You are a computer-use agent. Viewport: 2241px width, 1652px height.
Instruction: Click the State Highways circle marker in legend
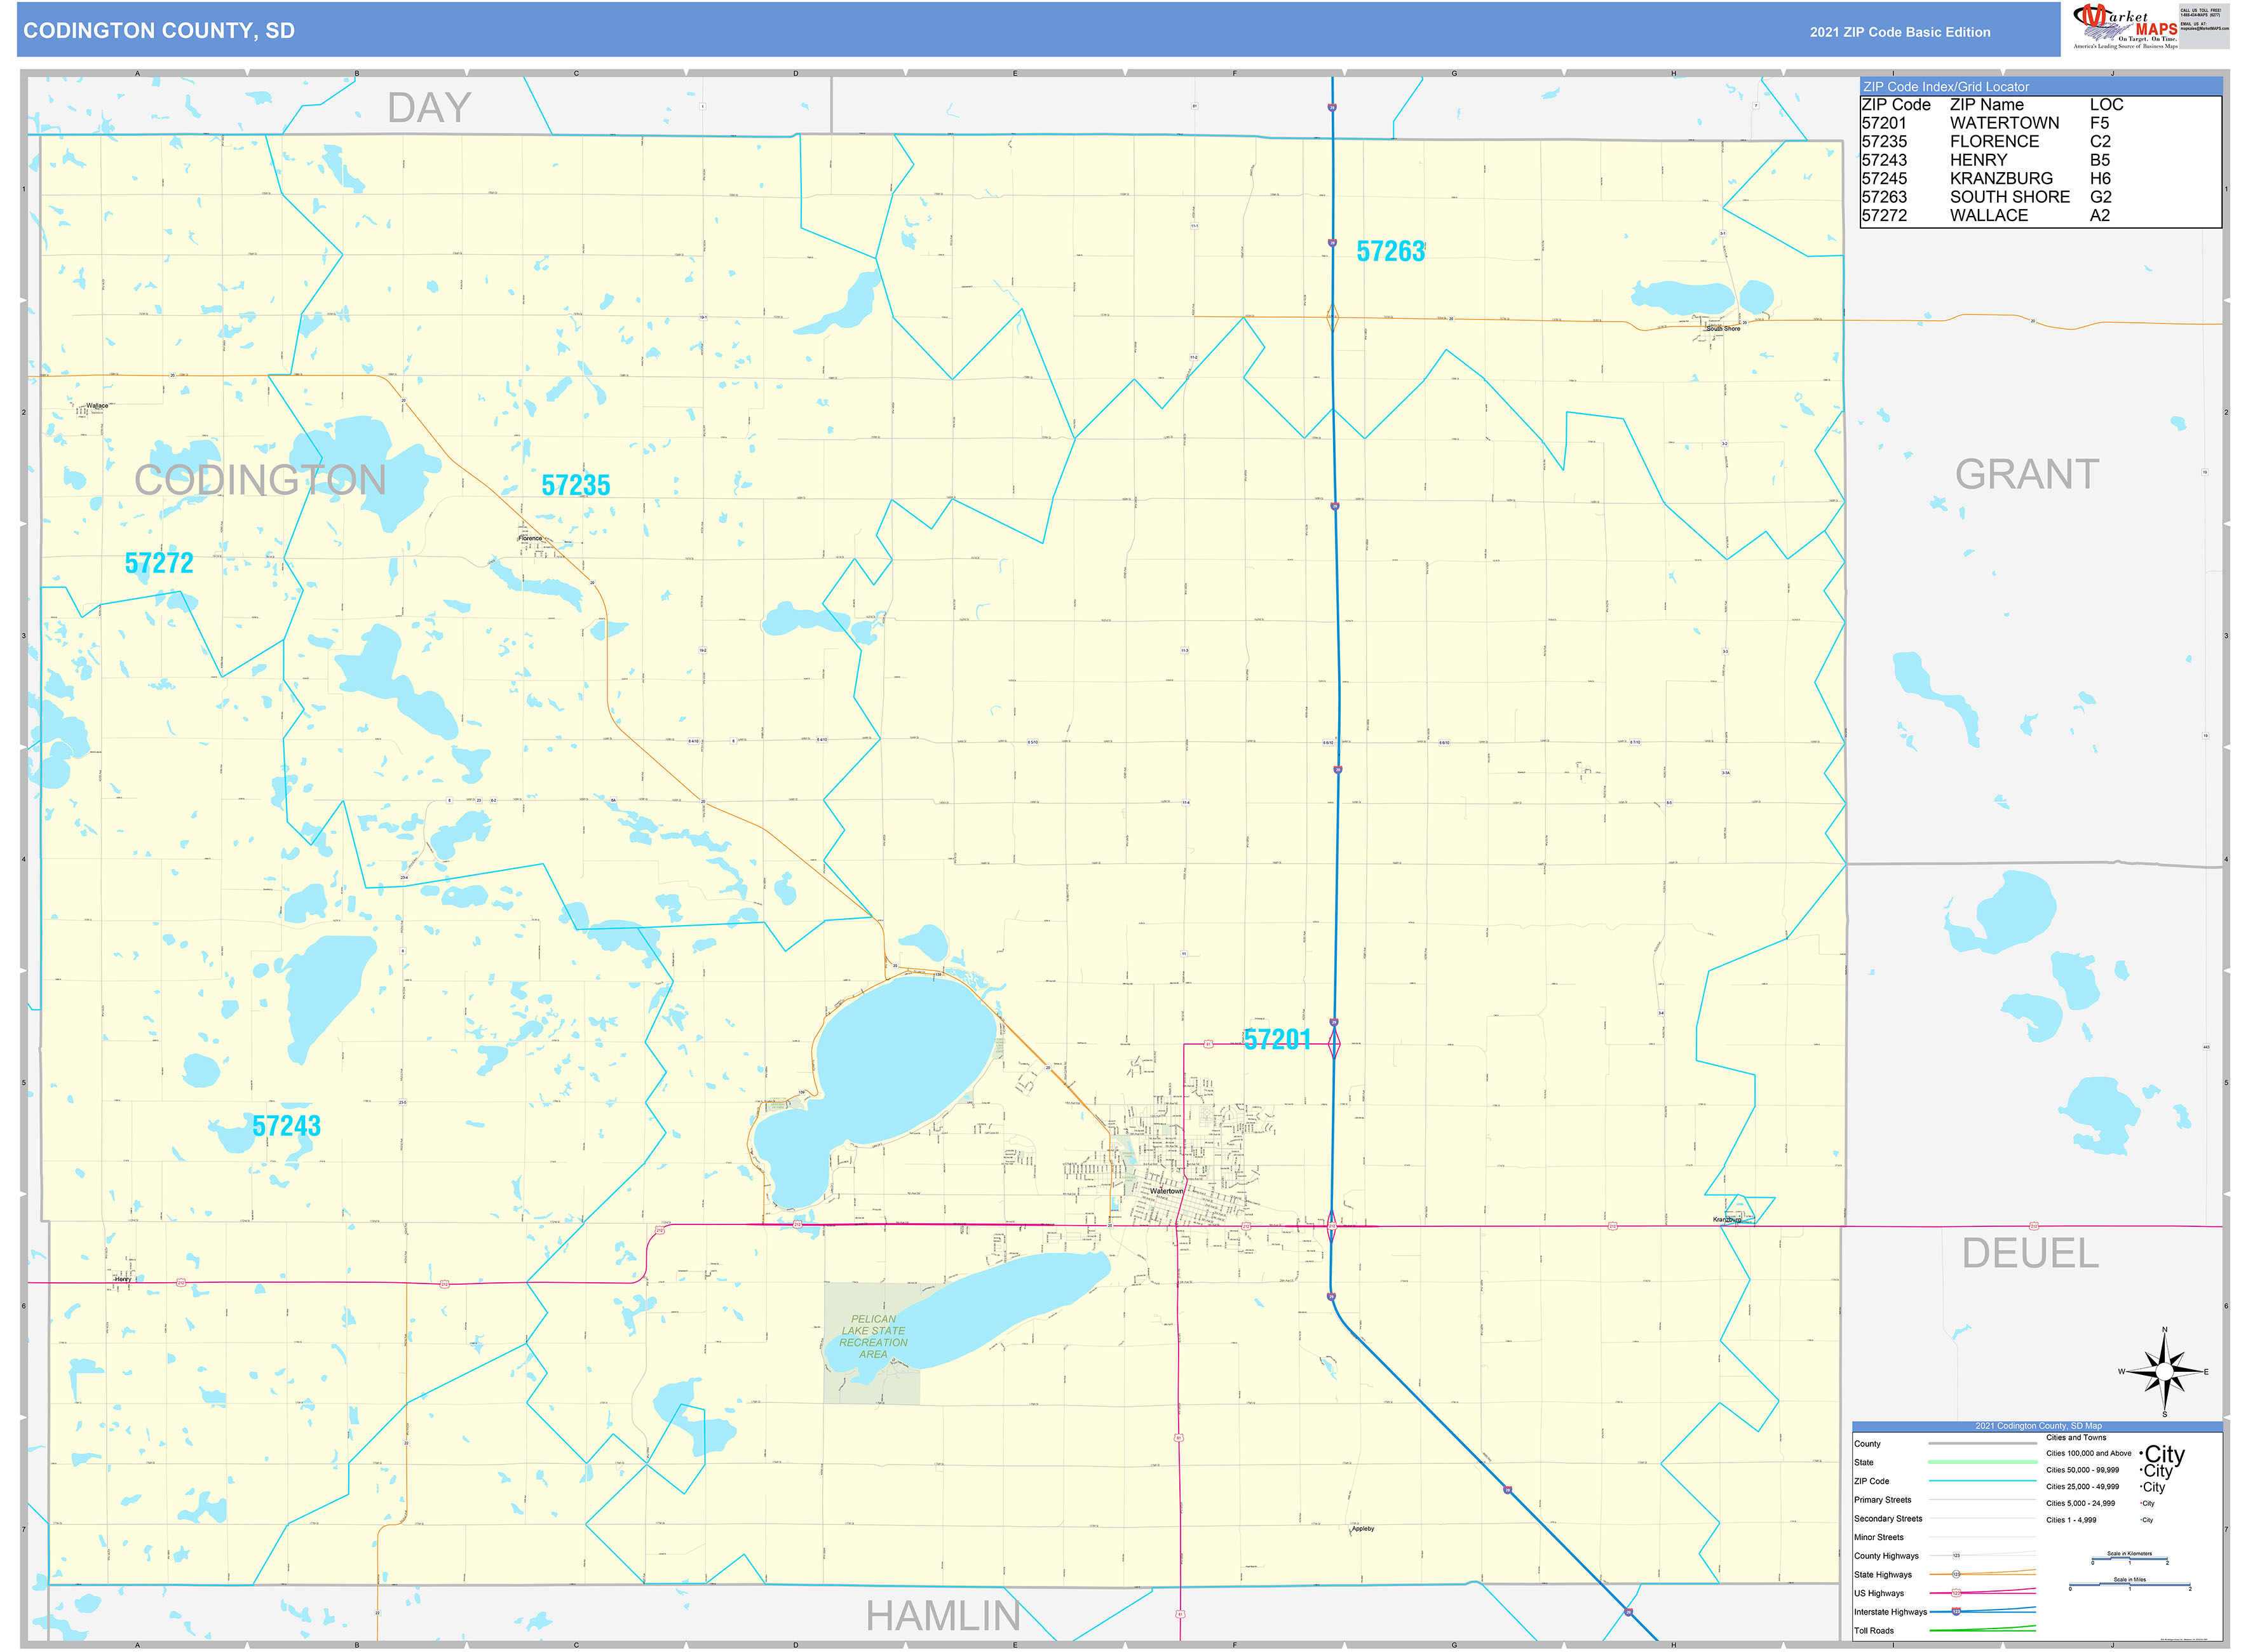(x=1956, y=1574)
